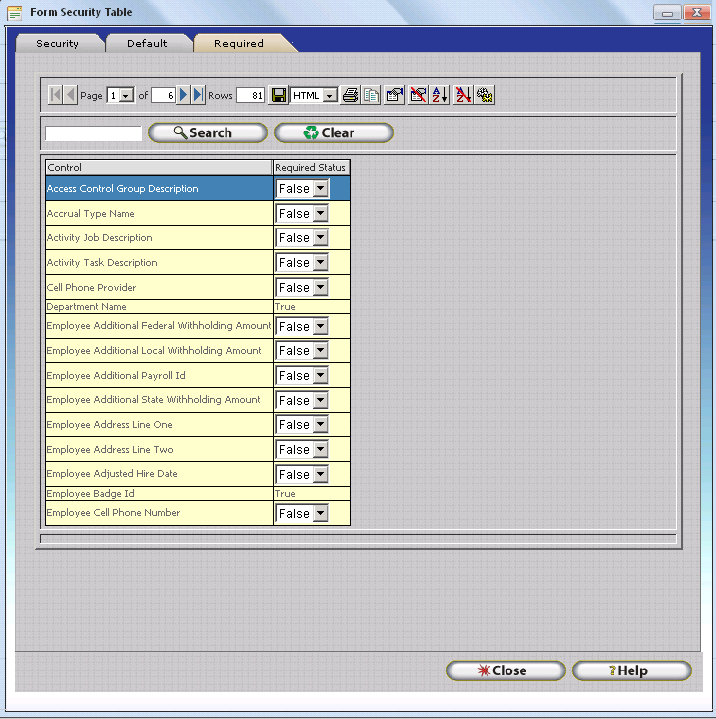Click the A-Z sort icon
Image resolution: width=716 pixels, height=719 pixels.
click(x=440, y=95)
